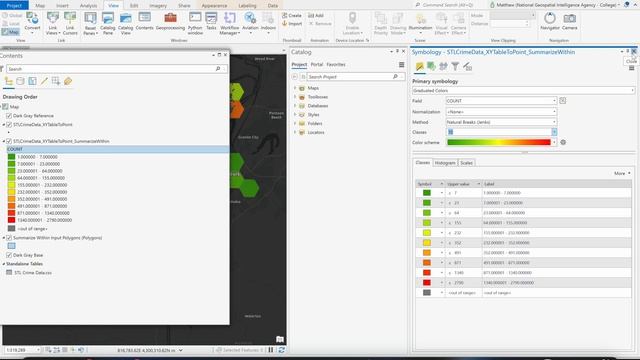
Task: Switch to the Appearance ribbon tab
Action: 214,6
